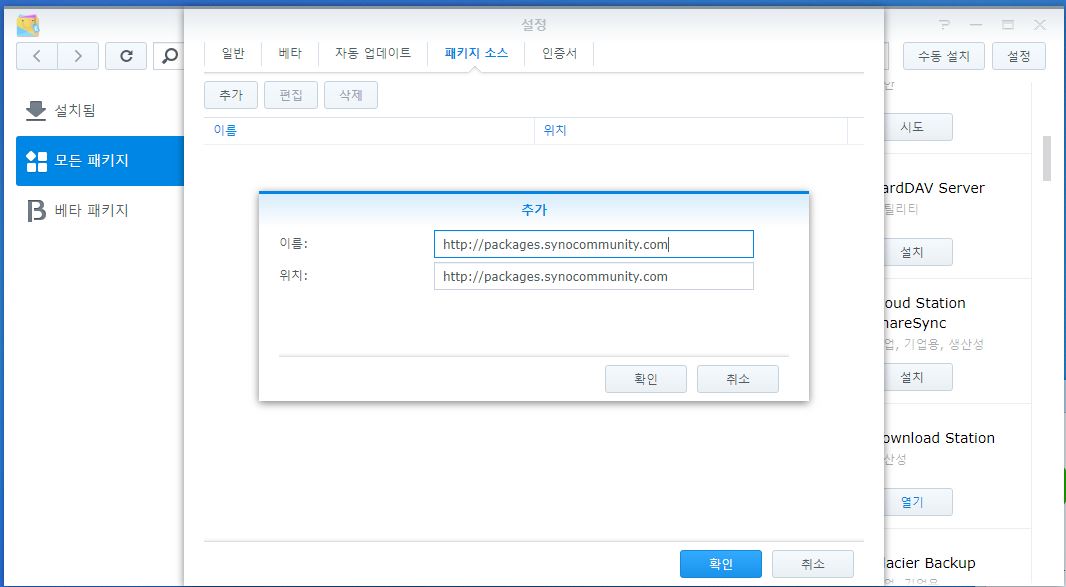Sort by the 이름 column header
1066x587 pixels.
(369, 131)
